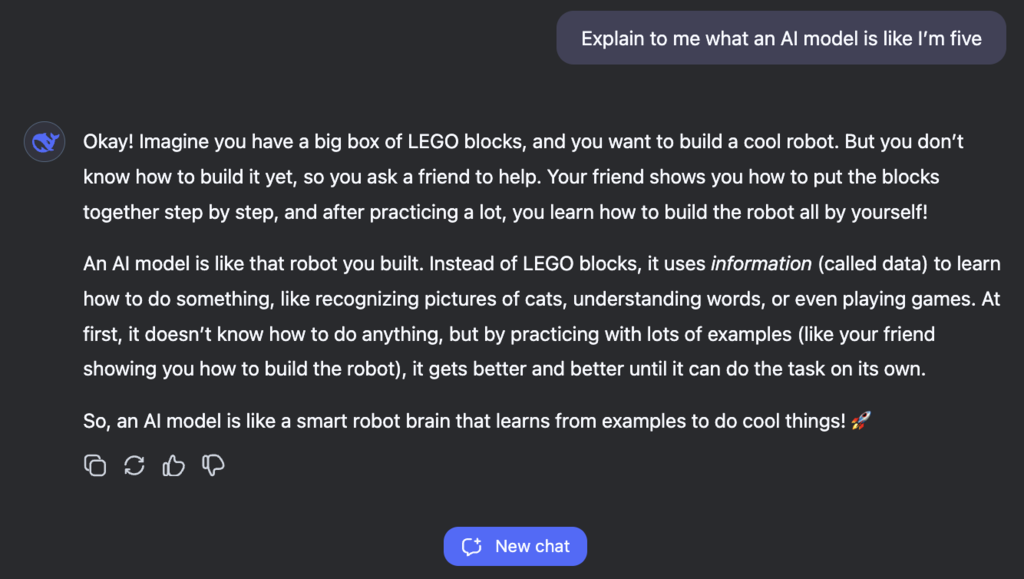Click the chat-plus icon inside New chat
The height and width of the screenshot is (579, 1024).
point(471,546)
